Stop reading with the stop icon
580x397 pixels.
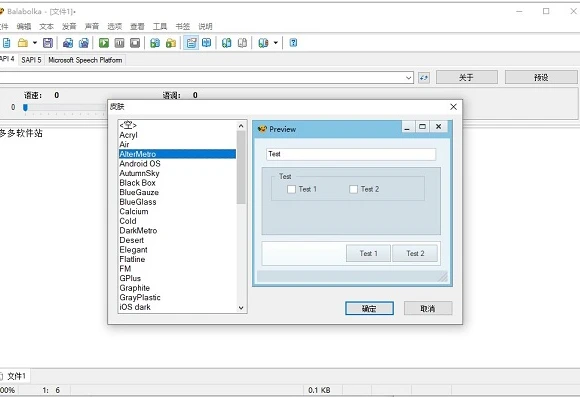click(x=135, y=43)
